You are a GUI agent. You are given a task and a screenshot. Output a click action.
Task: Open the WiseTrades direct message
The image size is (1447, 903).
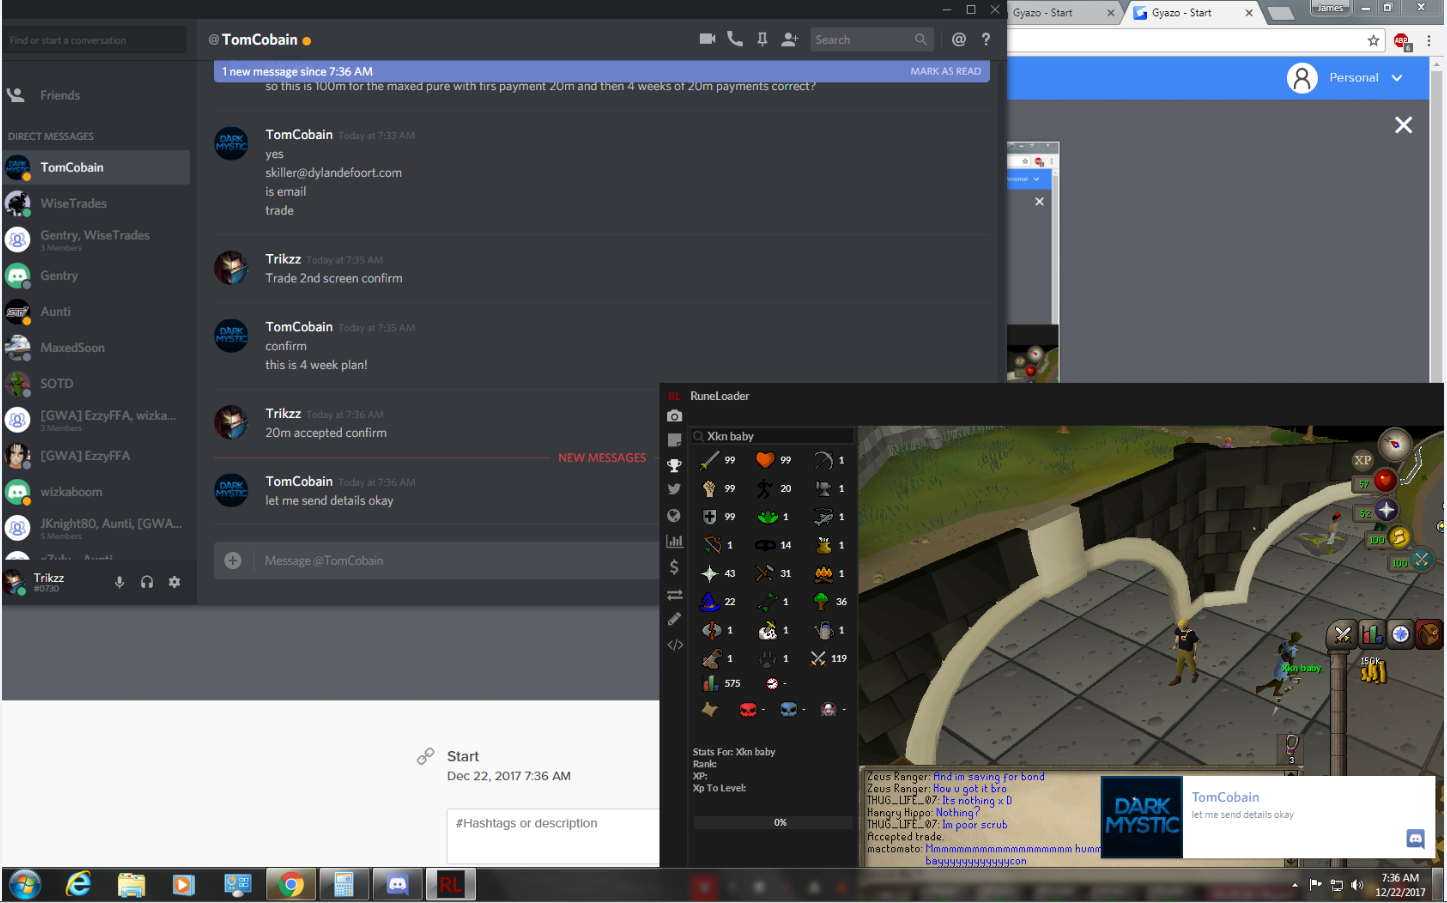pos(96,203)
